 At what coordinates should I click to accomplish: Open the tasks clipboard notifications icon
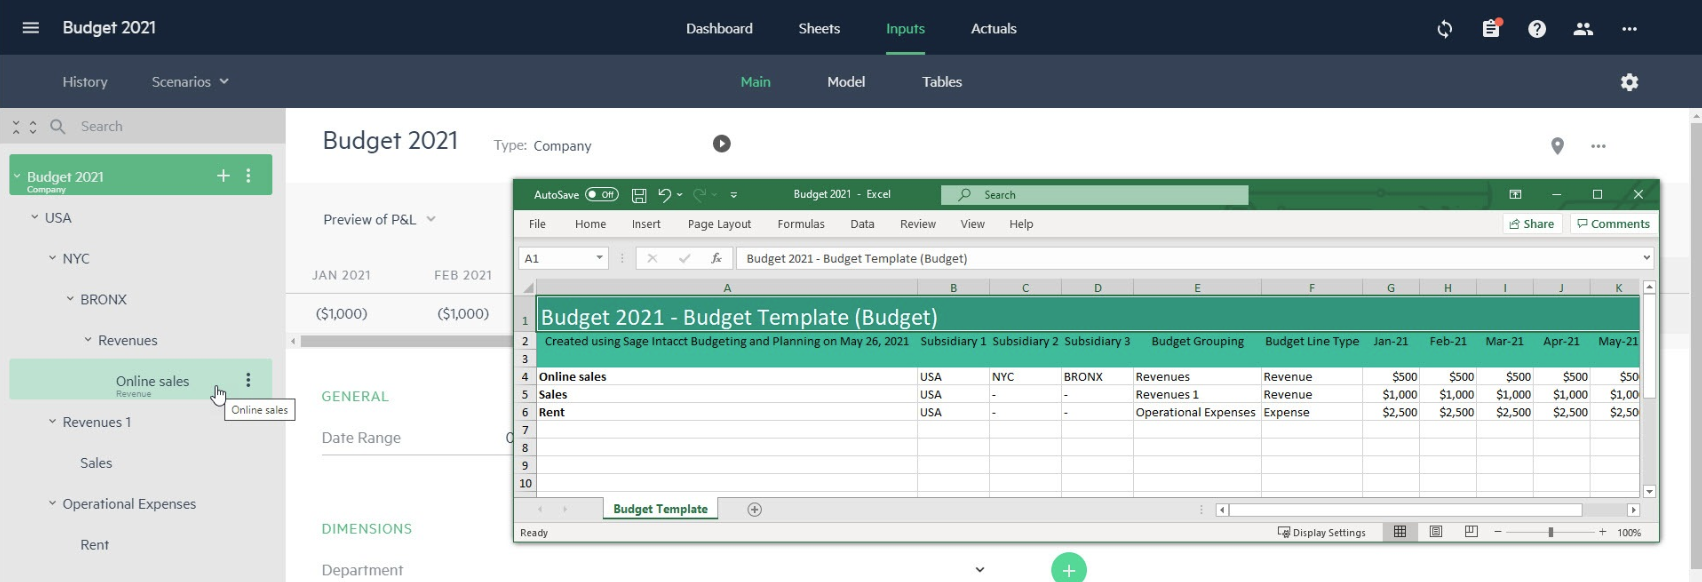pos(1491,28)
